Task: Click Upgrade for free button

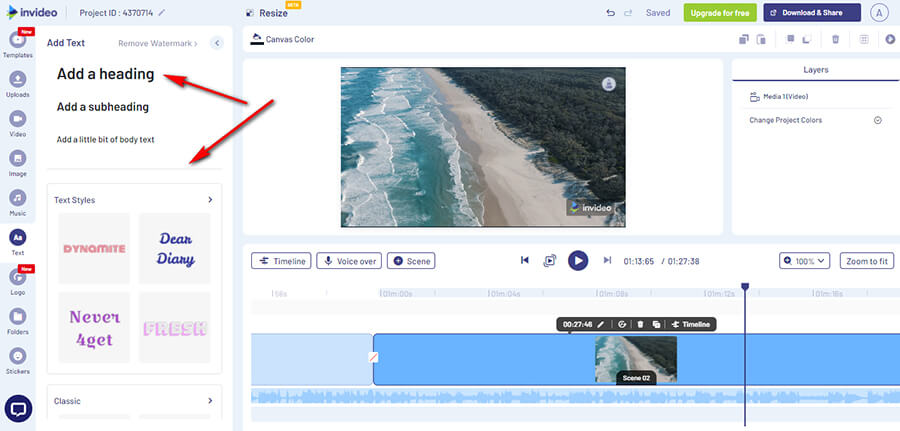Action: 720,13
